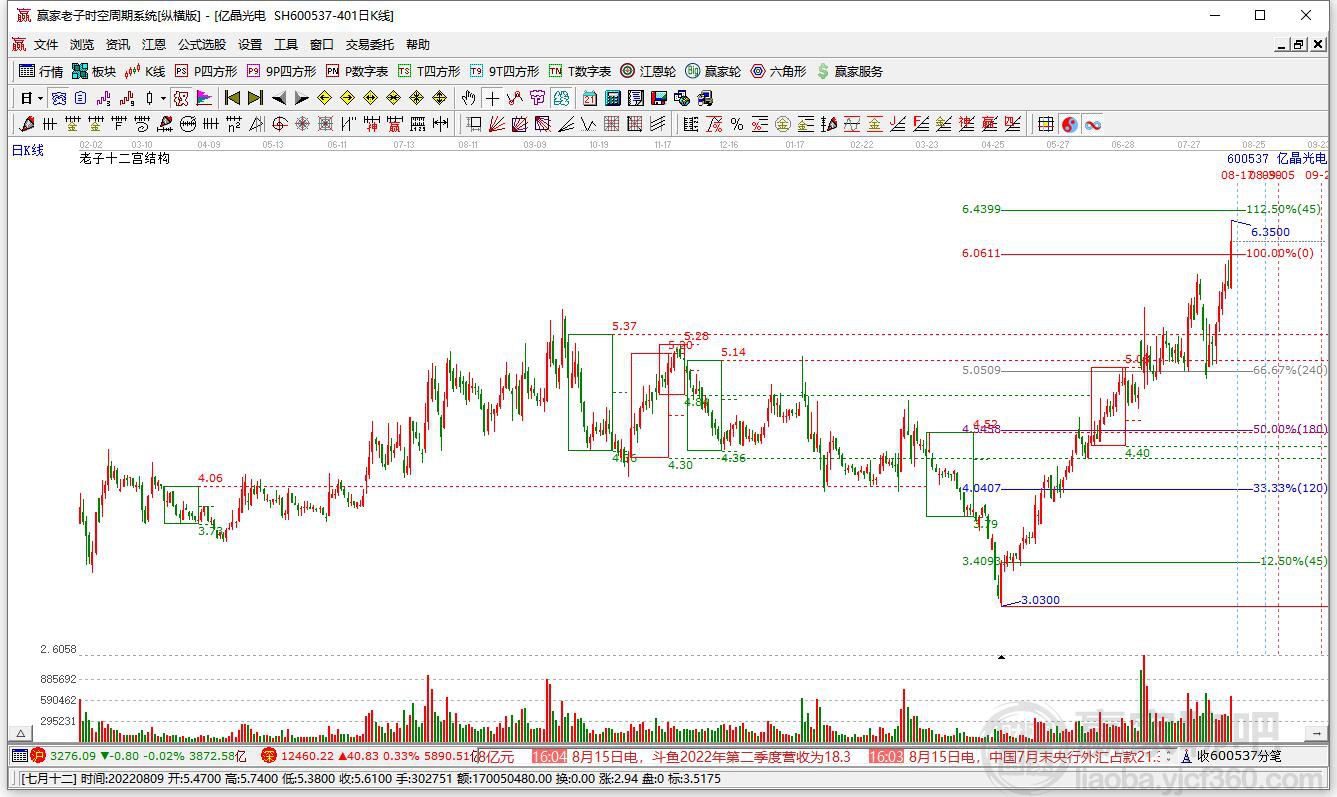Open 赢家服务 with dollar icon
Image resolution: width=1337 pixels, height=797 pixels.
click(850, 71)
